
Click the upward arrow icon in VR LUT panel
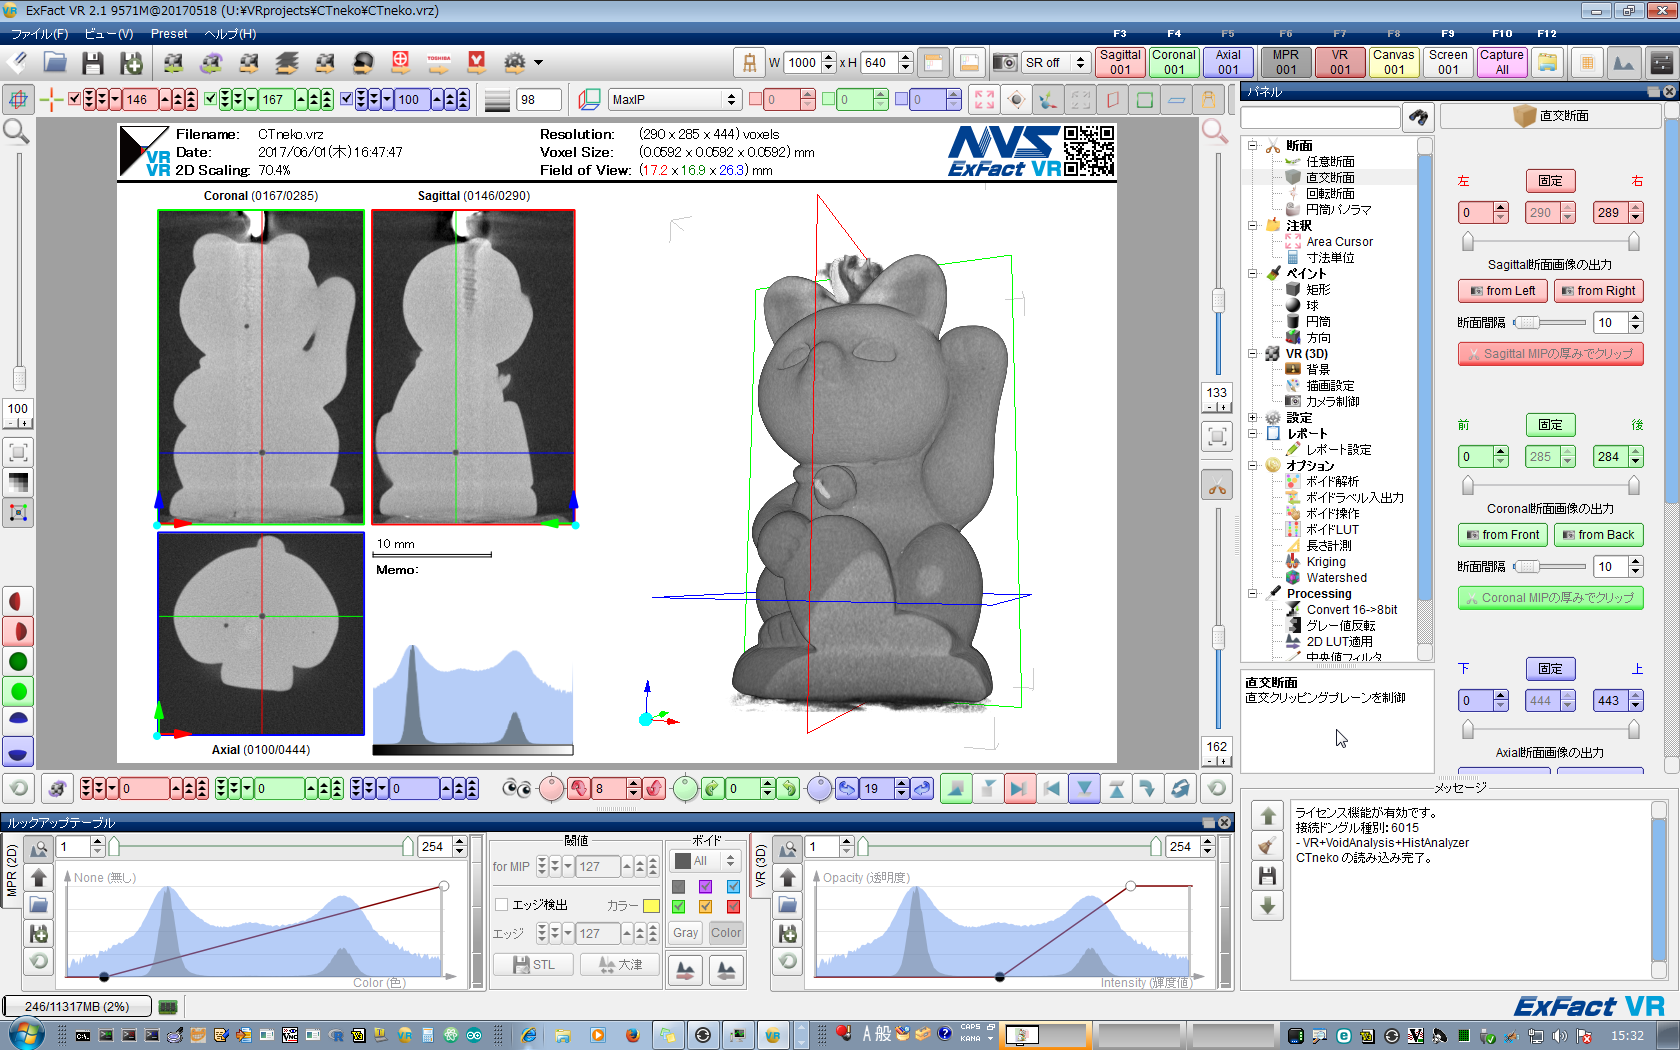click(788, 877)
